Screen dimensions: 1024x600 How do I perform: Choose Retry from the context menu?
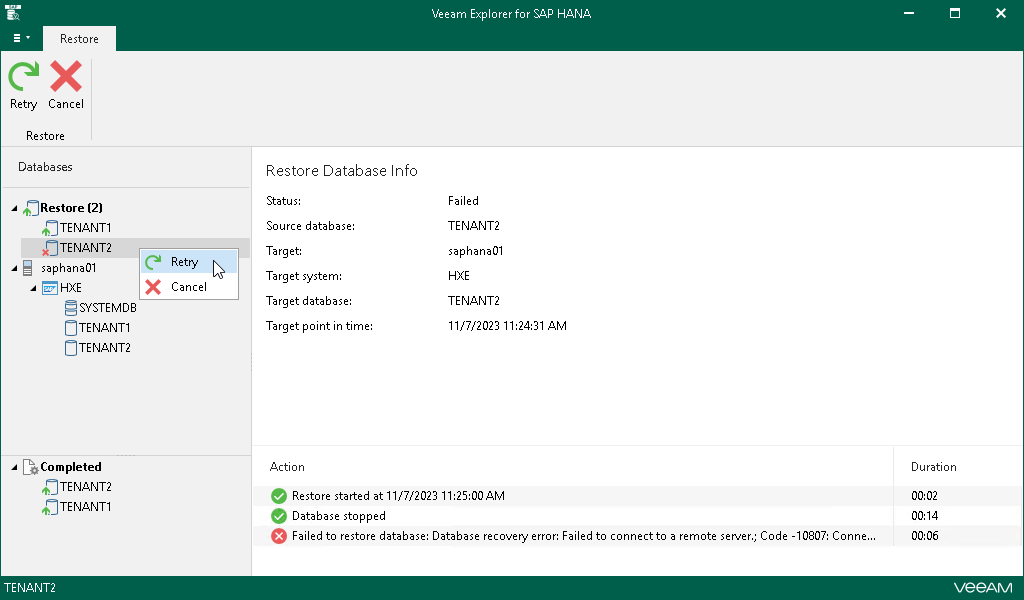pyautogui.click(x=183, y=262)
